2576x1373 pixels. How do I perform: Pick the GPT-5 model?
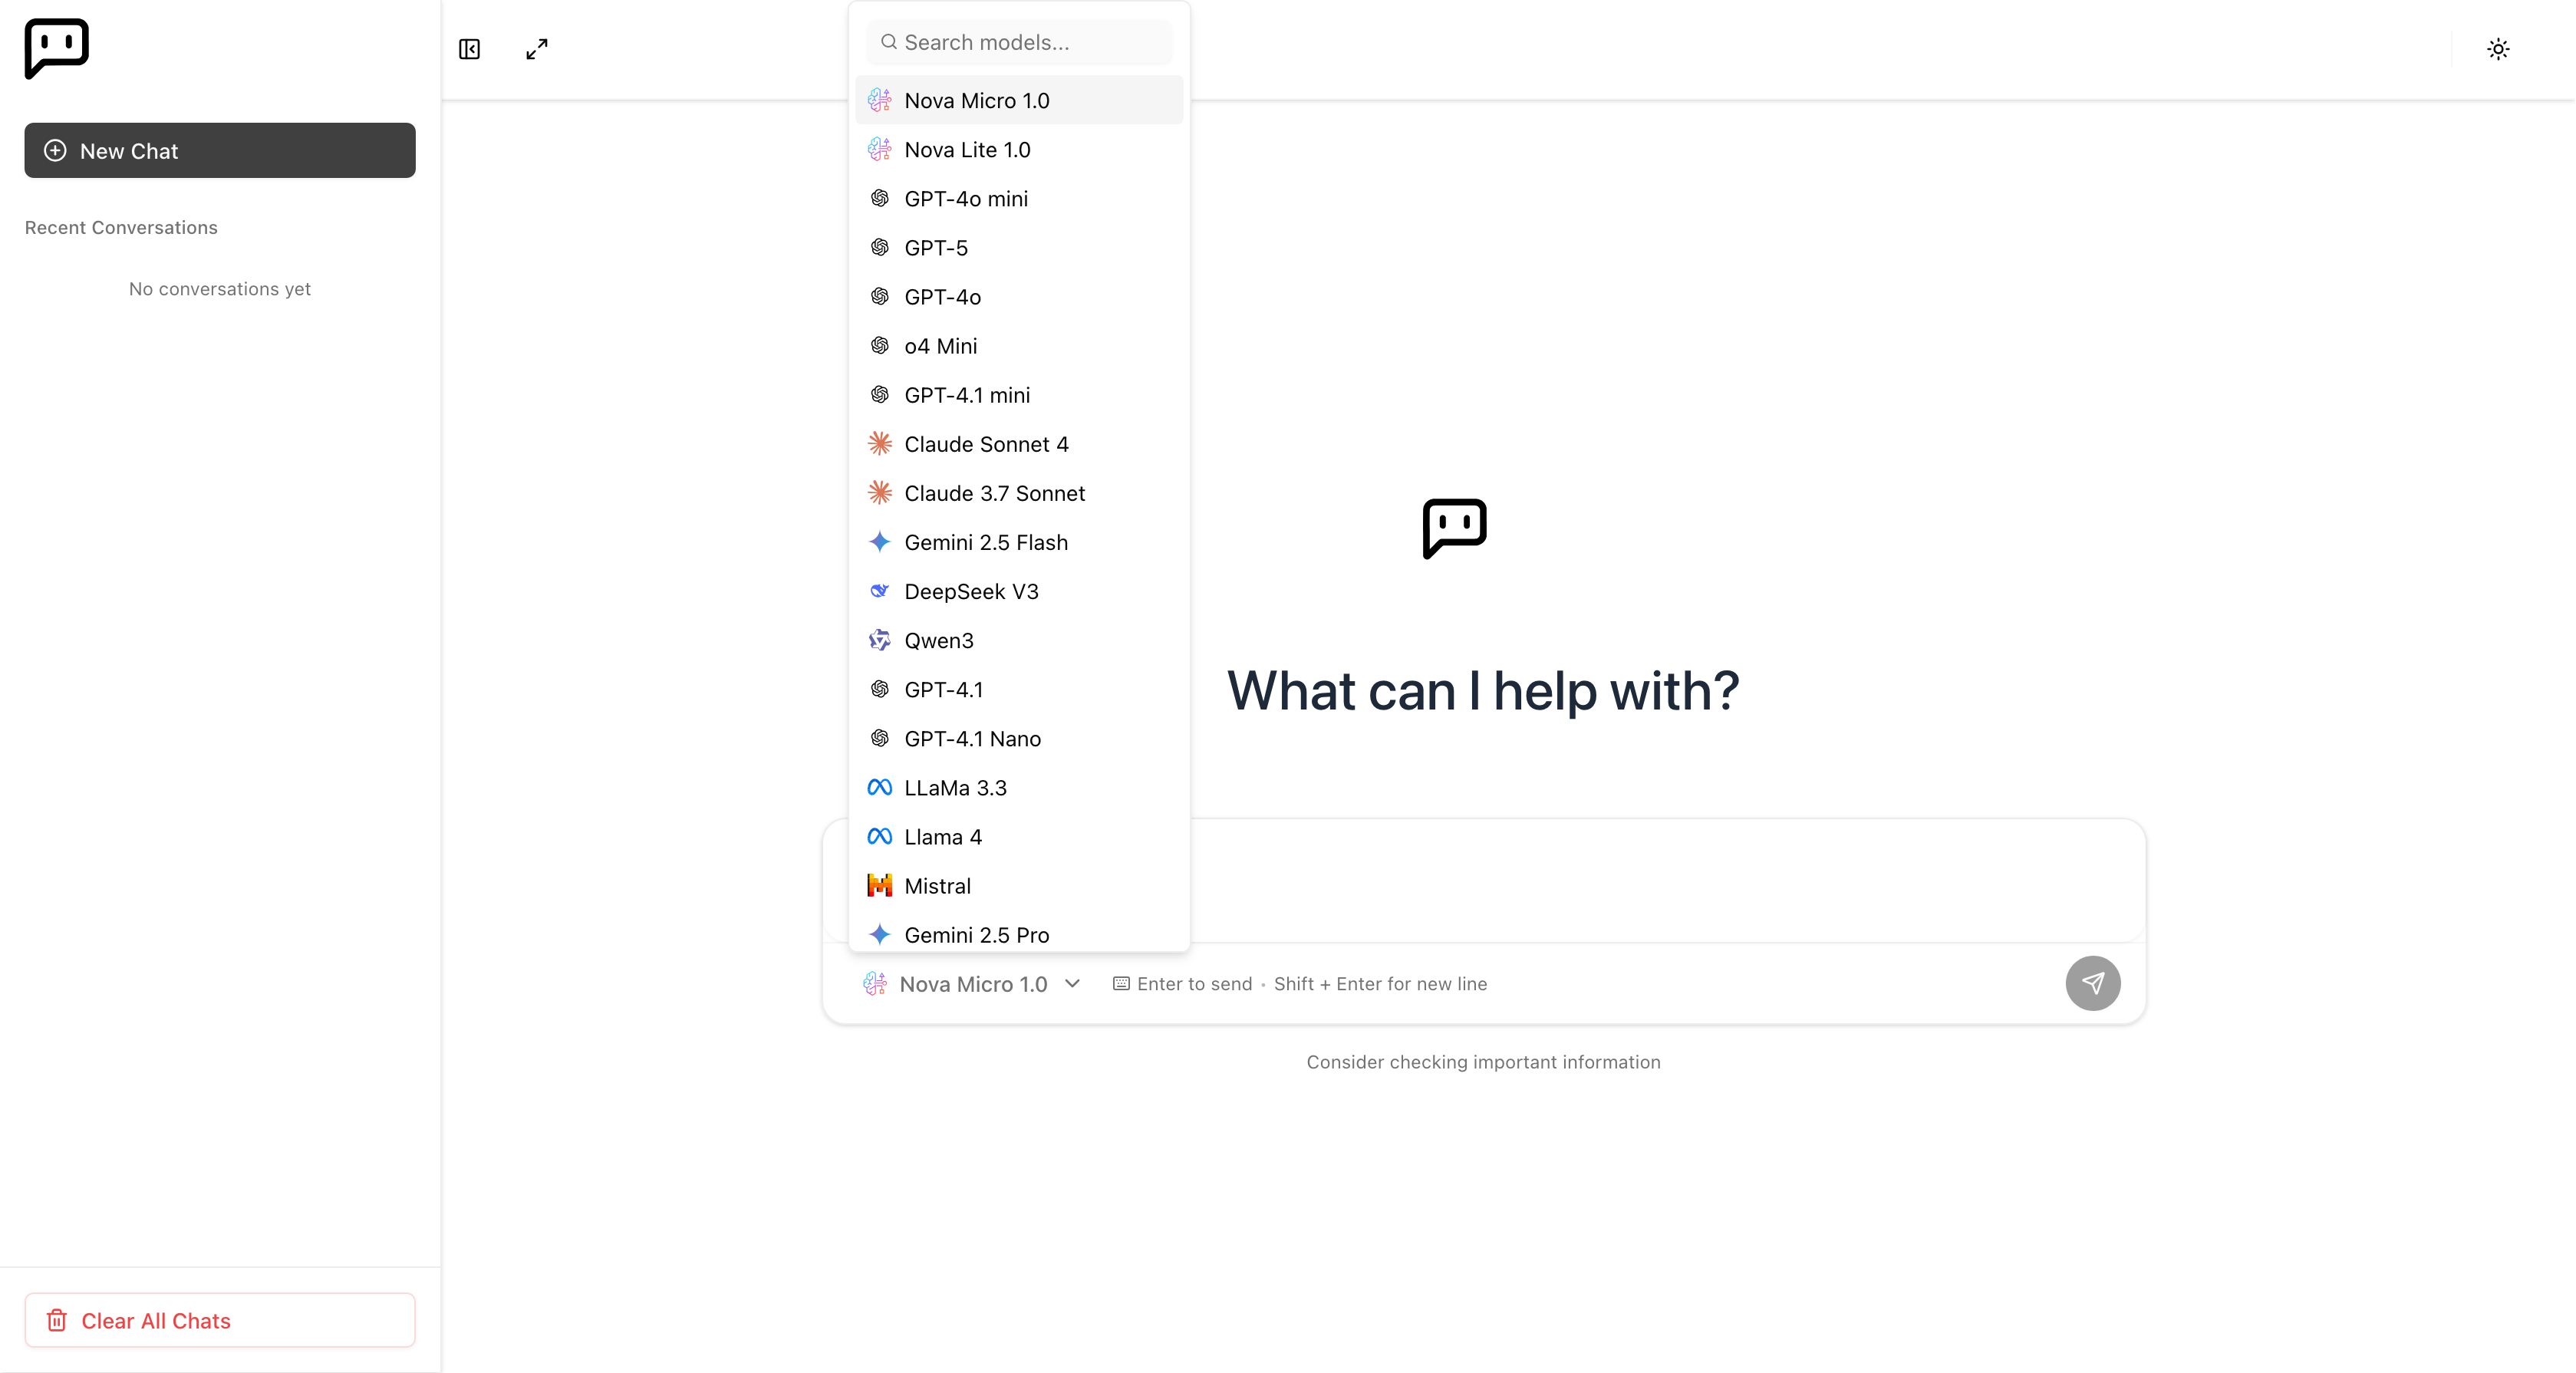pyautogui.click(x=1019, y=247)
